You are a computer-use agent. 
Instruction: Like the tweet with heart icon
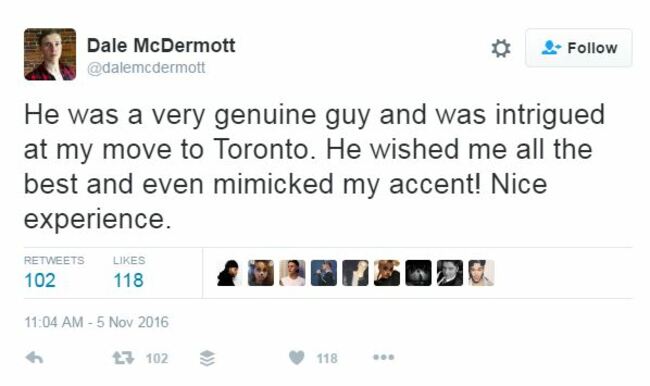(x=296, y=357)
